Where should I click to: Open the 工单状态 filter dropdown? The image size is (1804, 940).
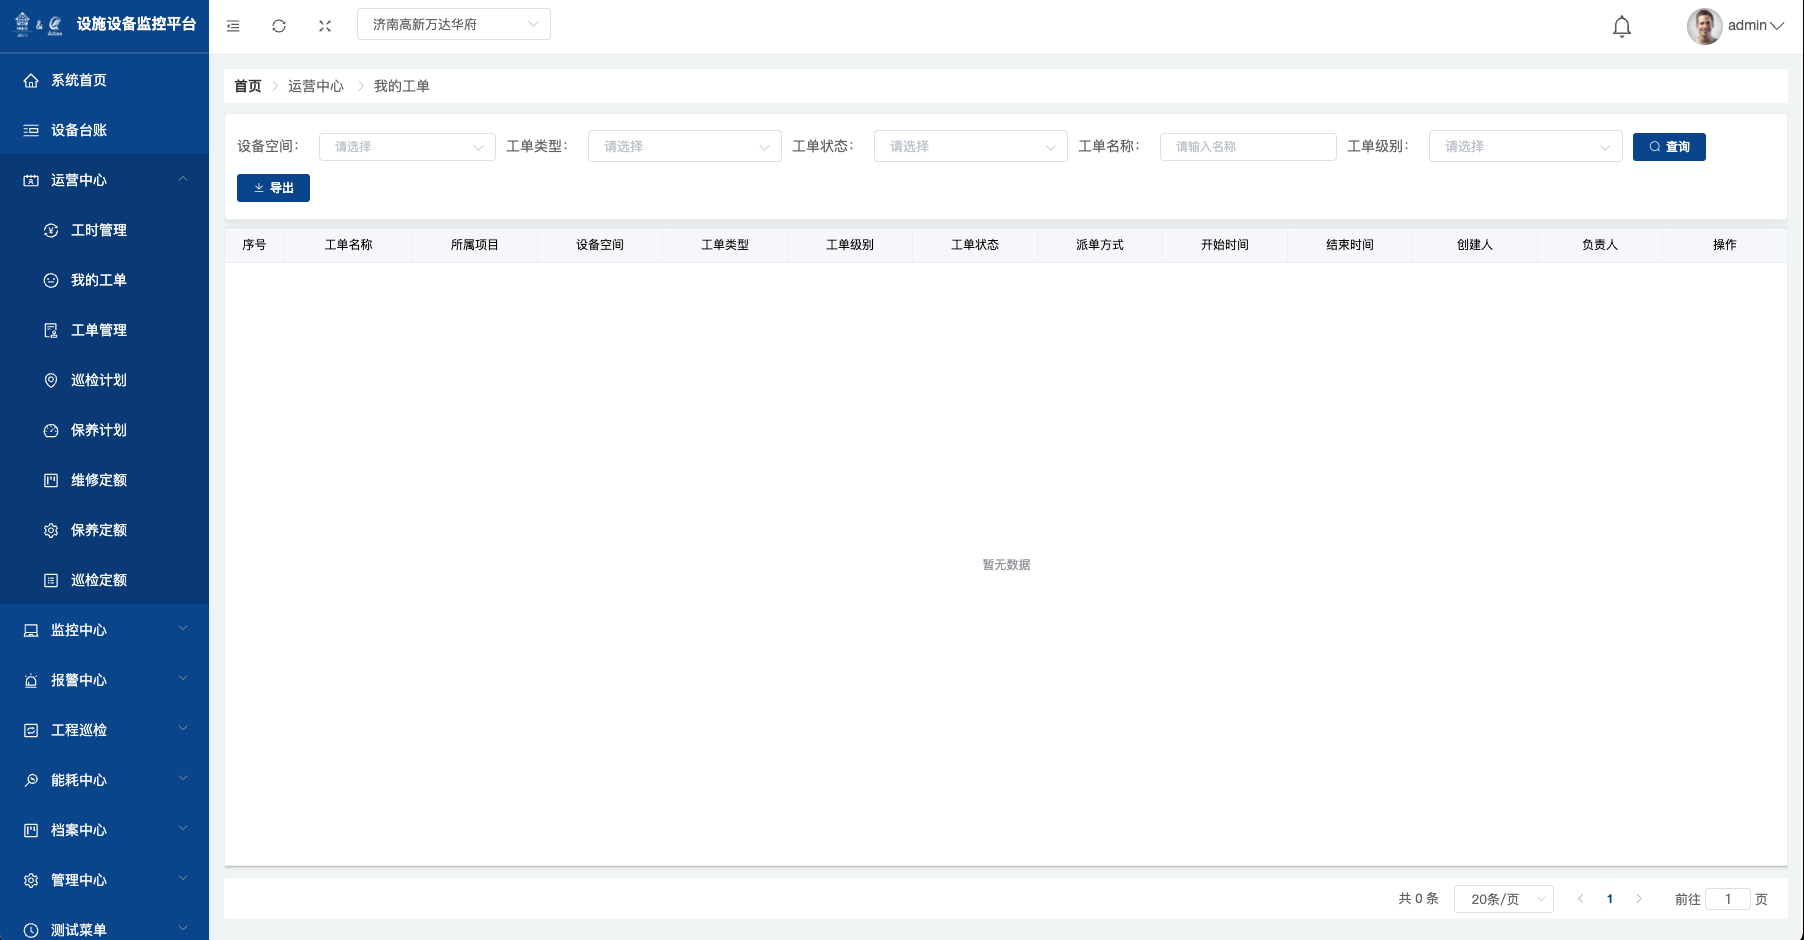click(970, 147)
